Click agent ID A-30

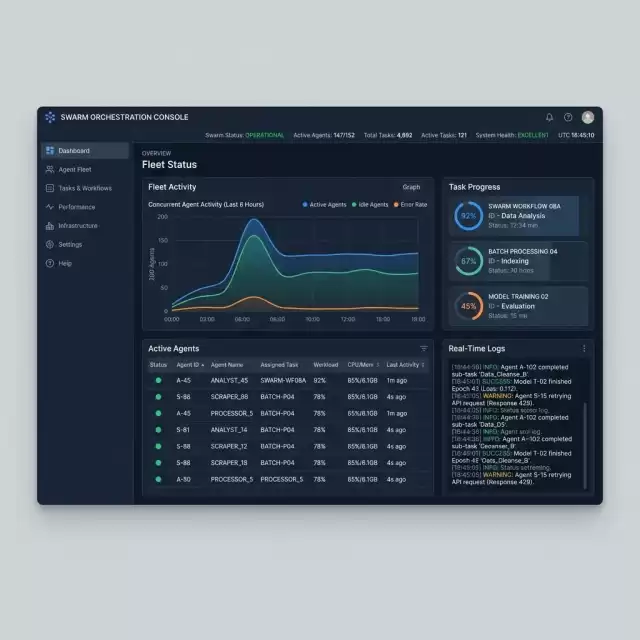[x=183, y=480]
